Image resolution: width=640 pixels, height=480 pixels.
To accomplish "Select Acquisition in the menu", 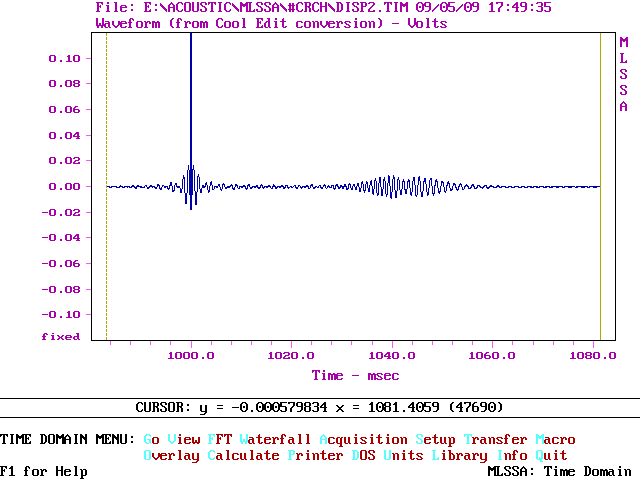I will (363, 439).
